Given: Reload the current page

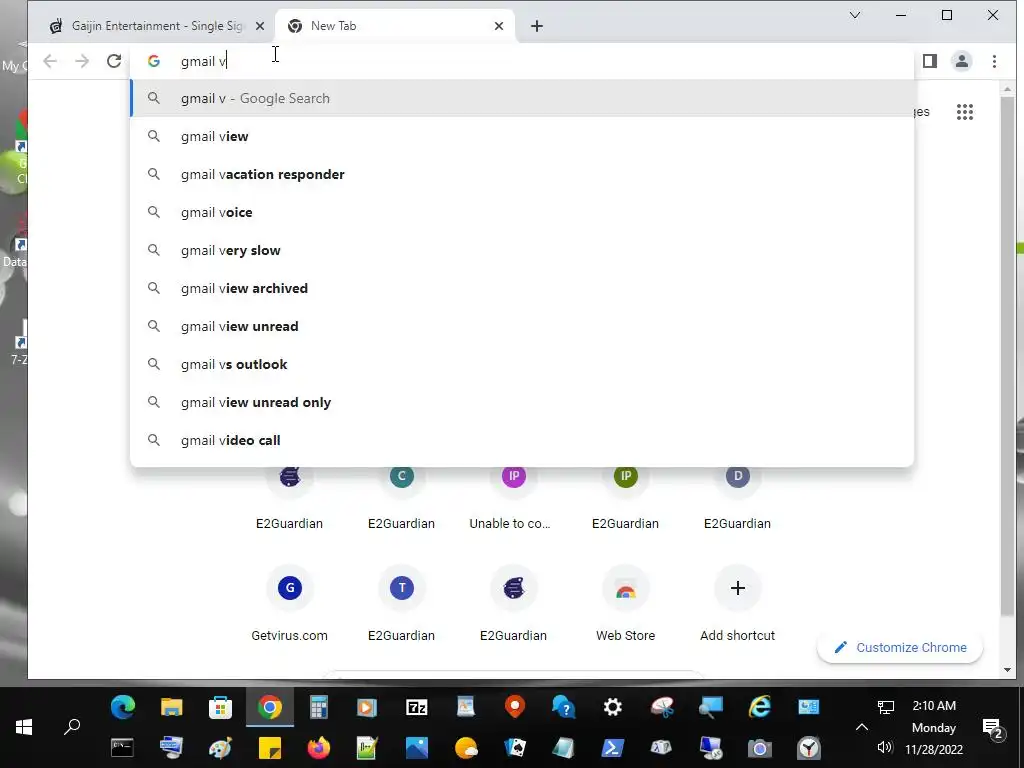Looking at the screenshot, I should click(x=114, y=61).
